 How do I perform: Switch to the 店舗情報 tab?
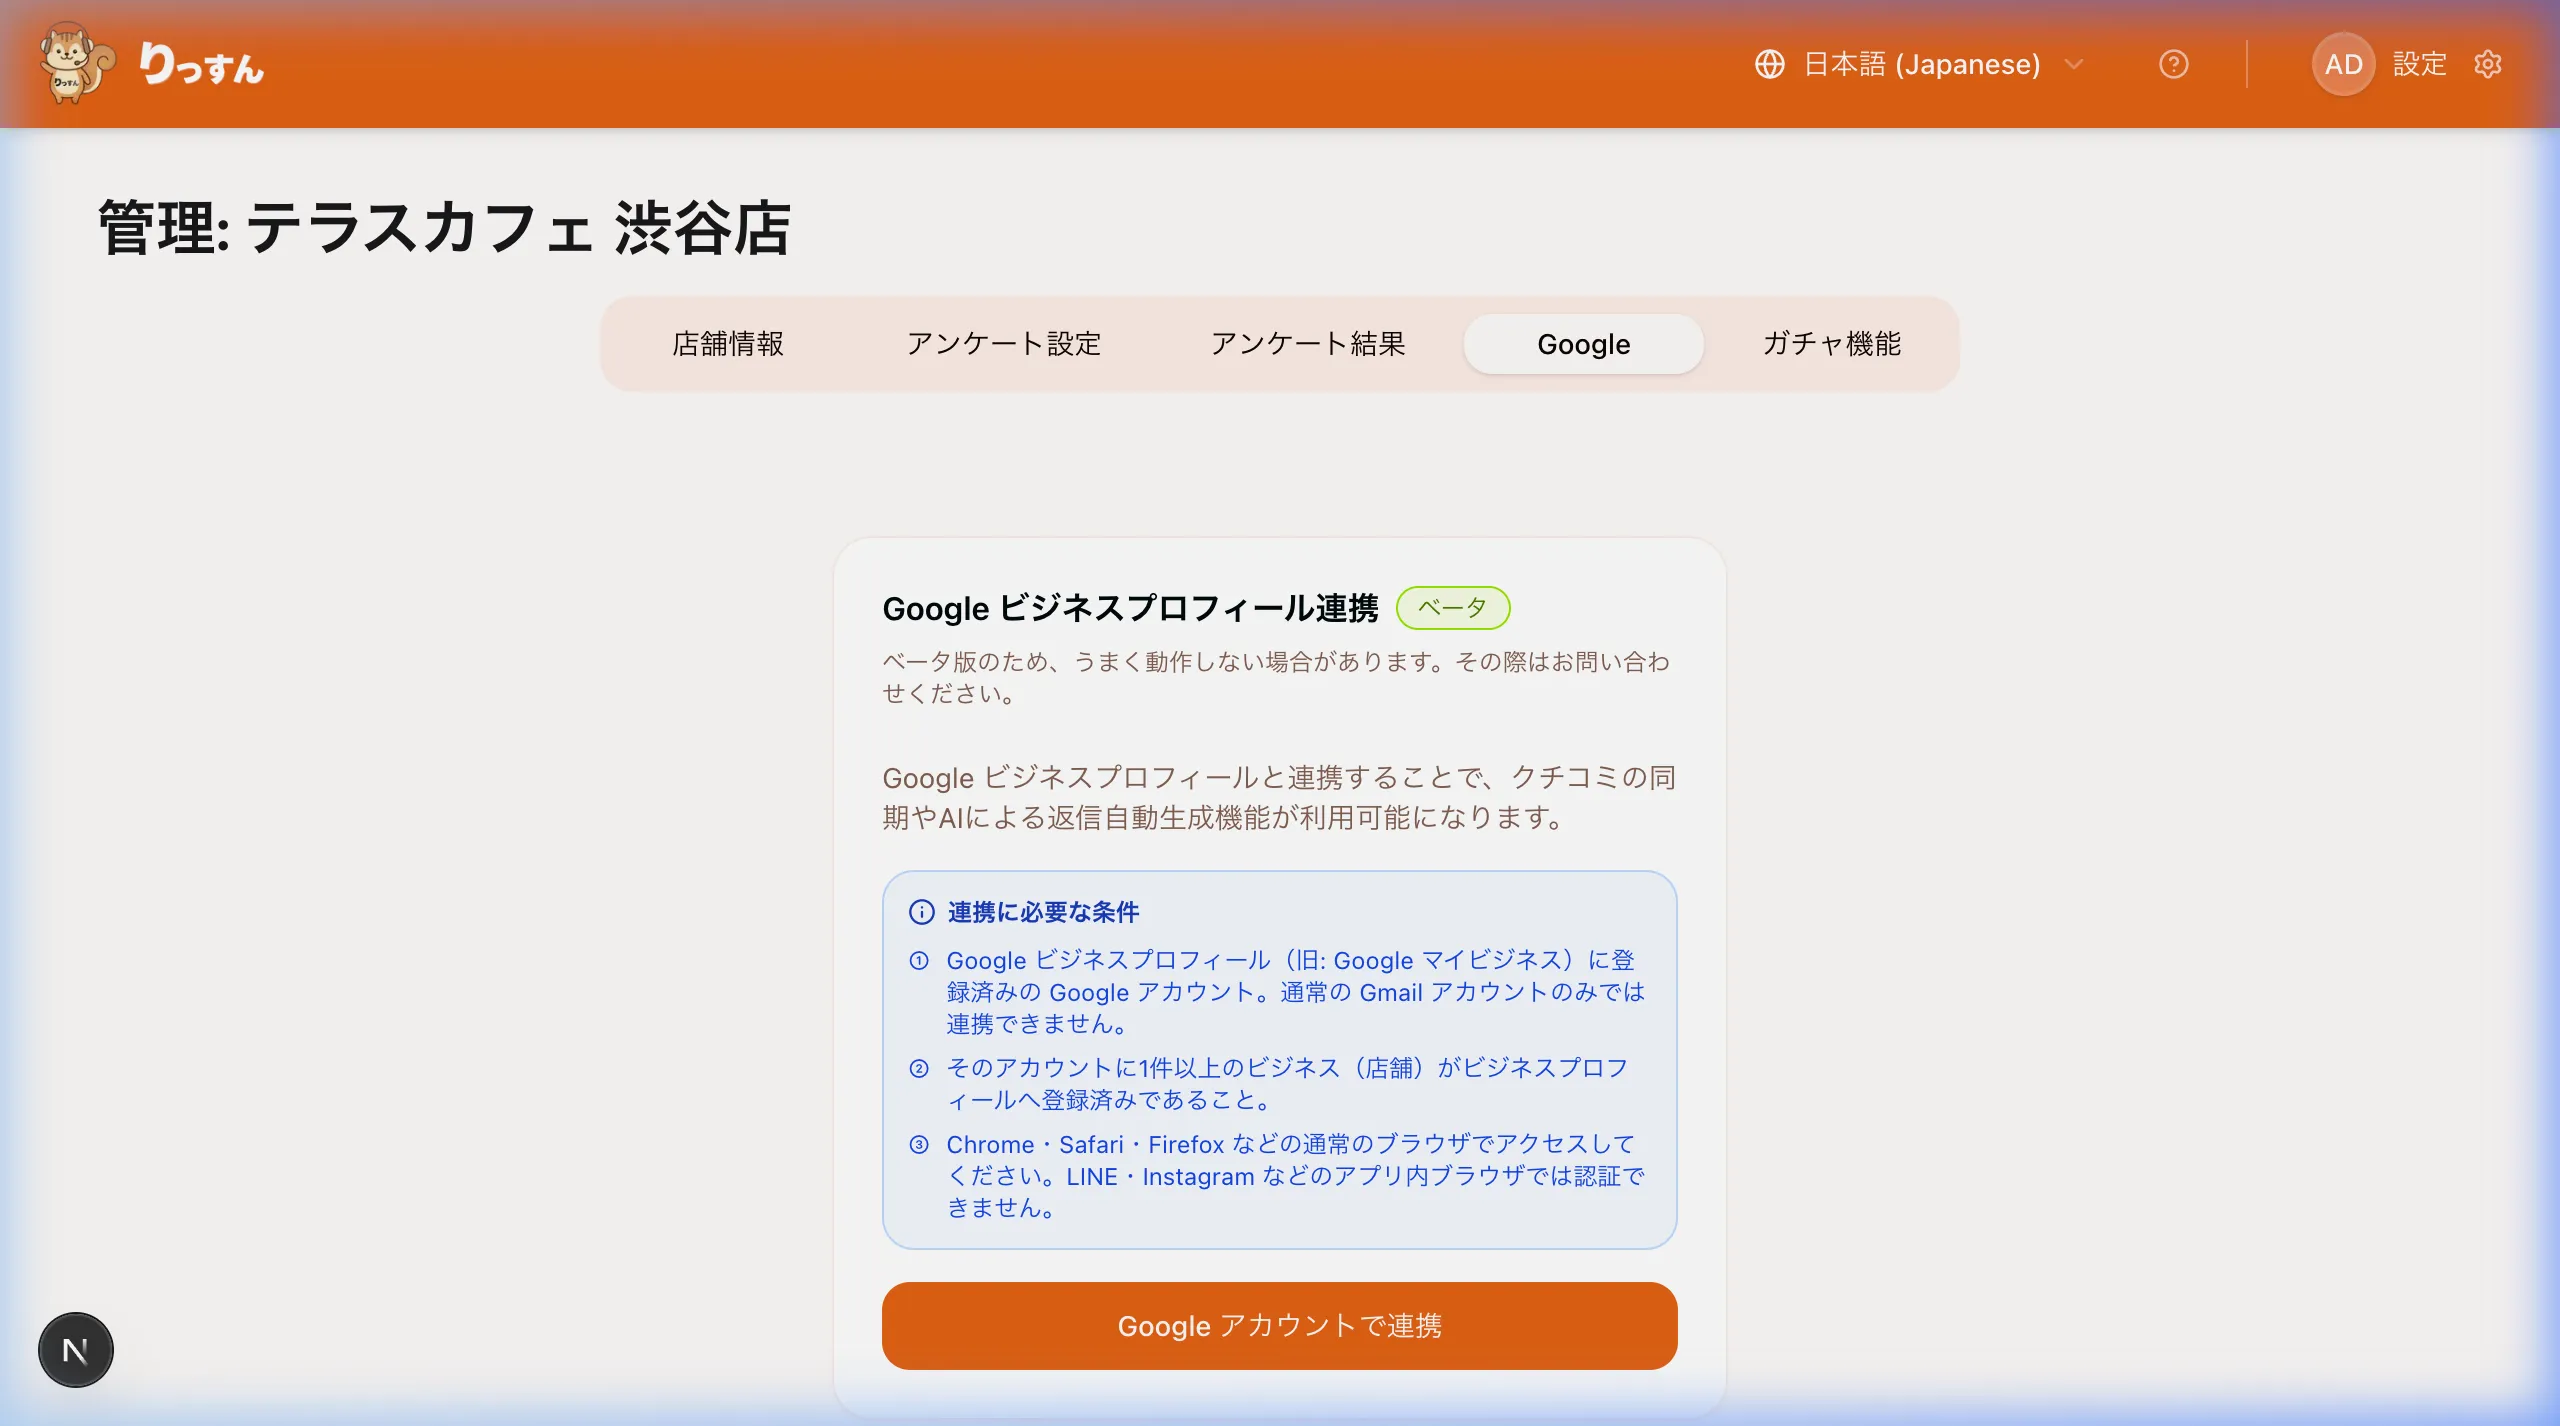point(728,344)
